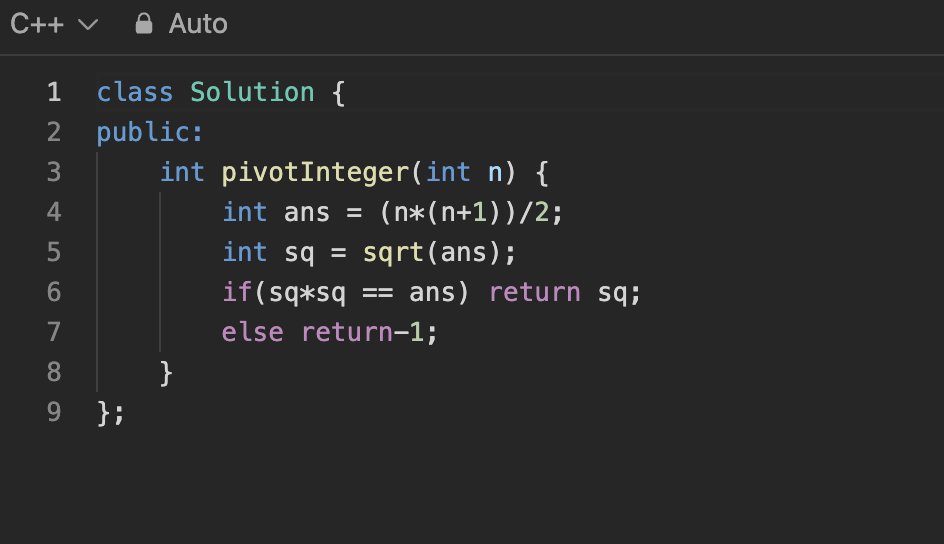Click line number 1 in the gutter
The width and height of the screenshot is (944, 544).
pyautogui.click(x=54, y=92)
